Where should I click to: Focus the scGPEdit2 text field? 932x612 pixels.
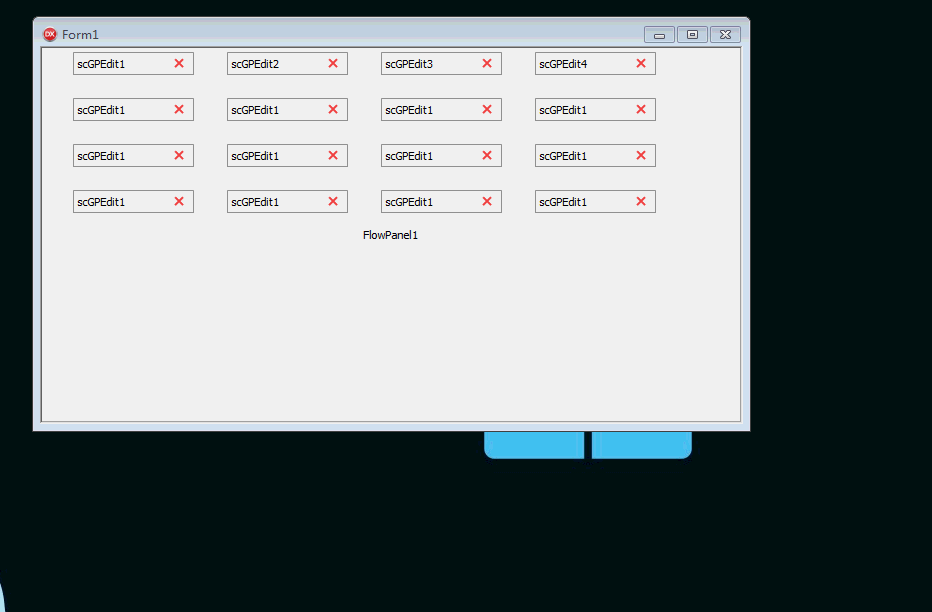click(x=272, y=64)
